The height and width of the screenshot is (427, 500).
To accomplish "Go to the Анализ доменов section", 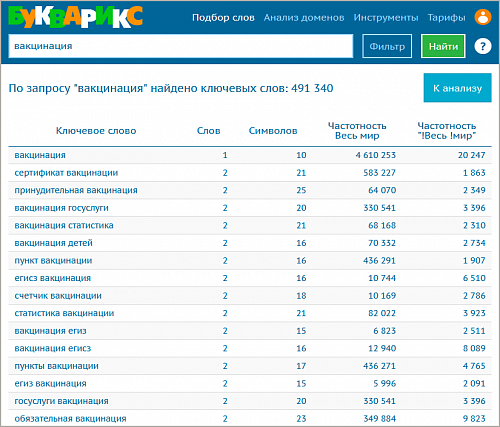I will (x=304, y=18).
